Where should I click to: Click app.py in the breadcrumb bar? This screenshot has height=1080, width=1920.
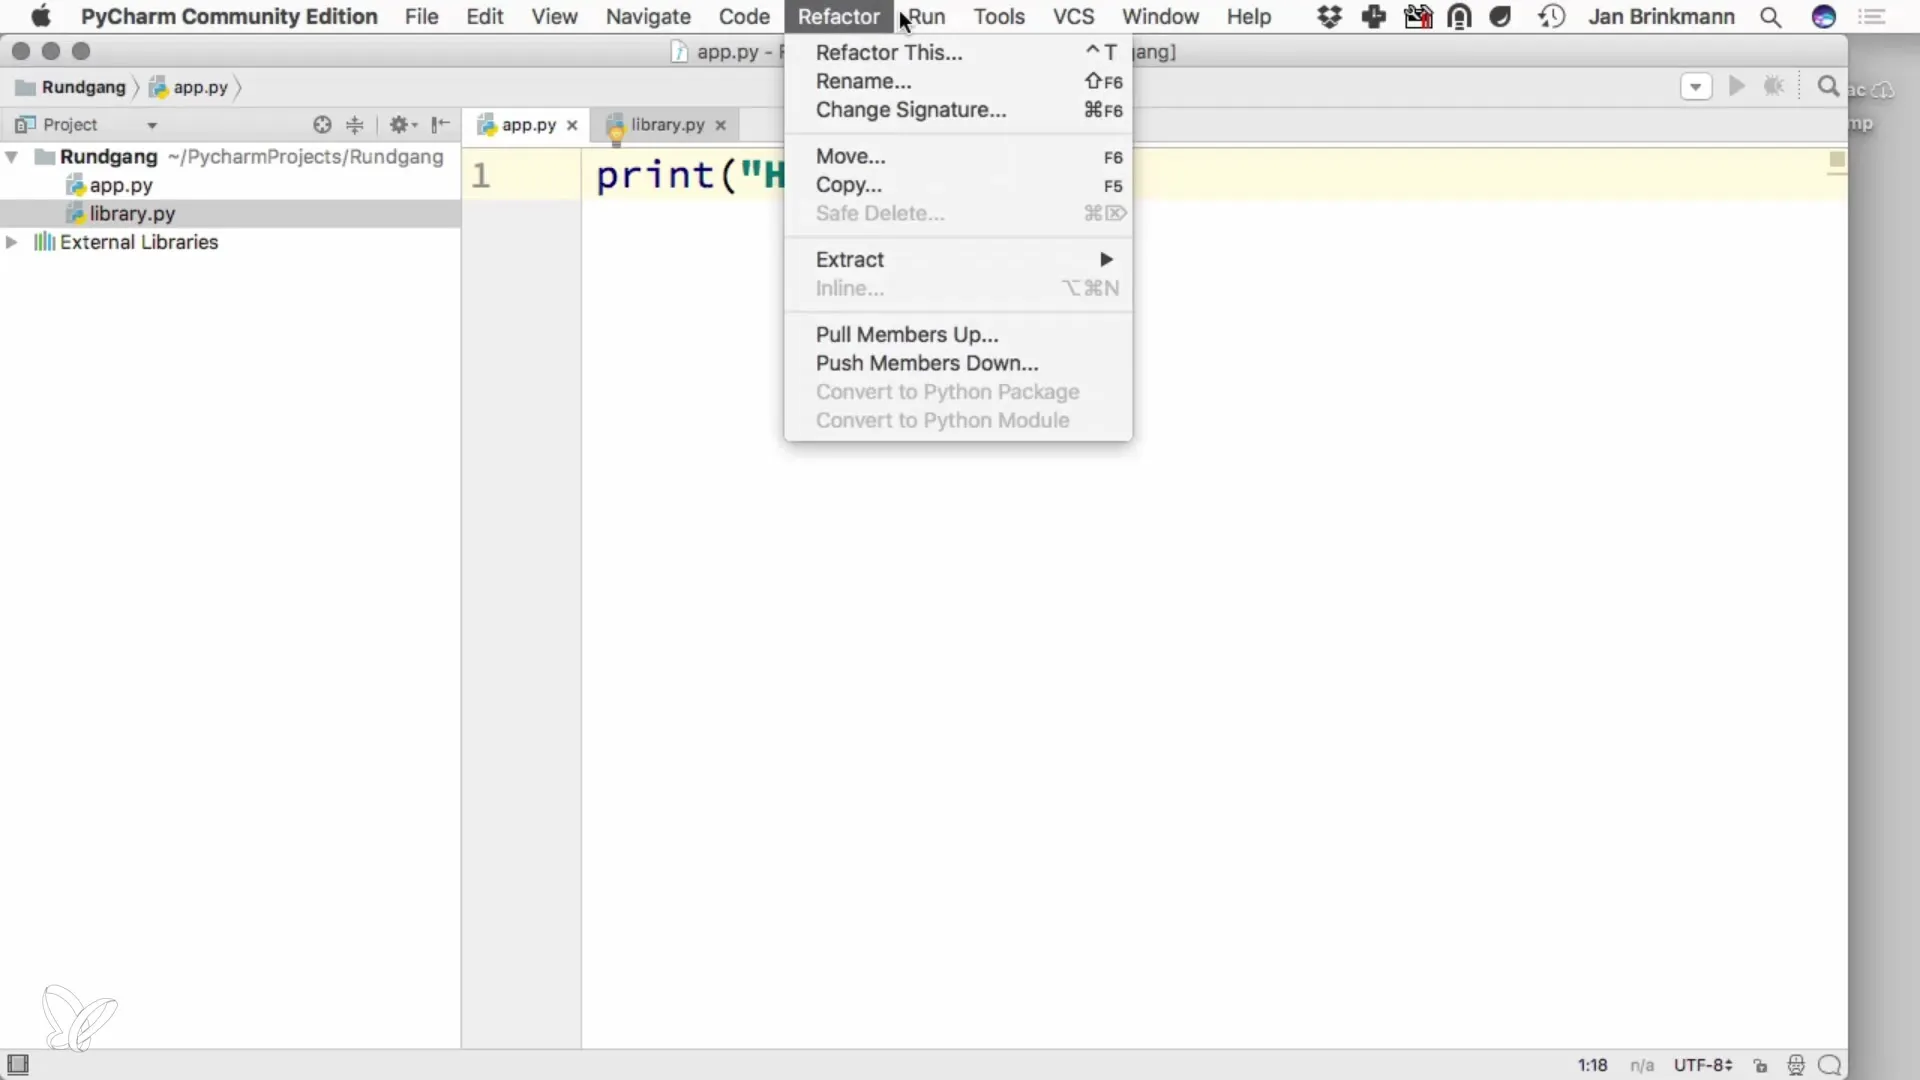tap(189, 88)
